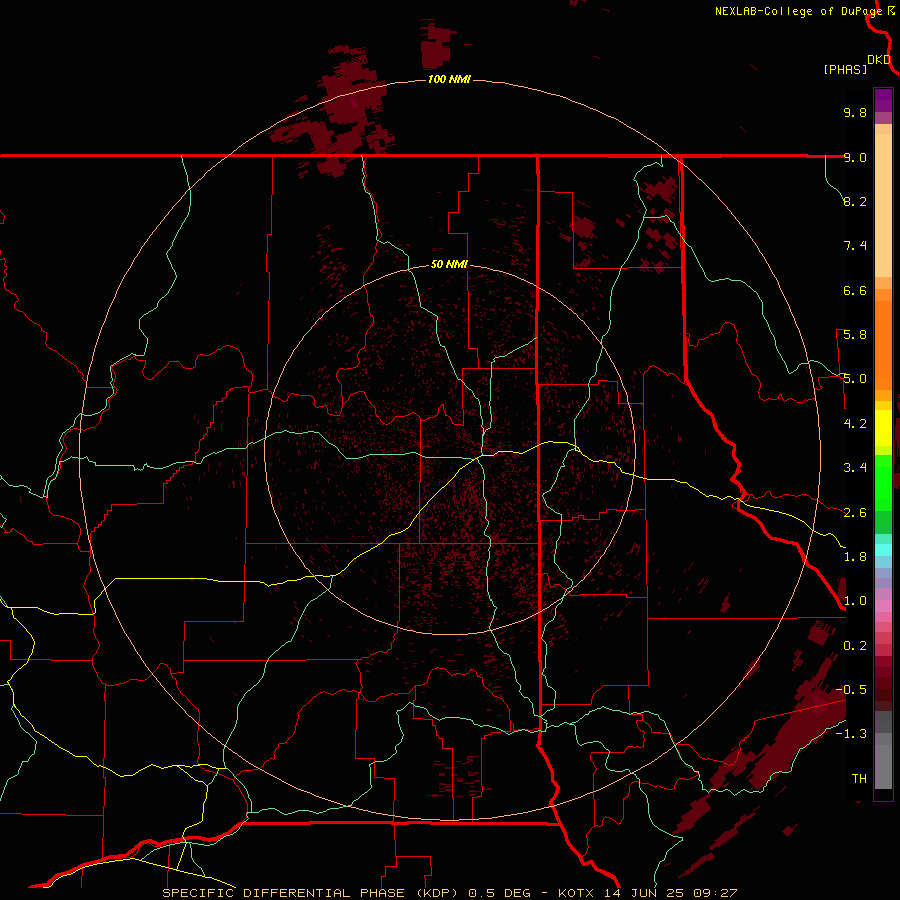Click the -0.5 value on the color scale
Screen dimensions: 900x900
coord(851,690)
